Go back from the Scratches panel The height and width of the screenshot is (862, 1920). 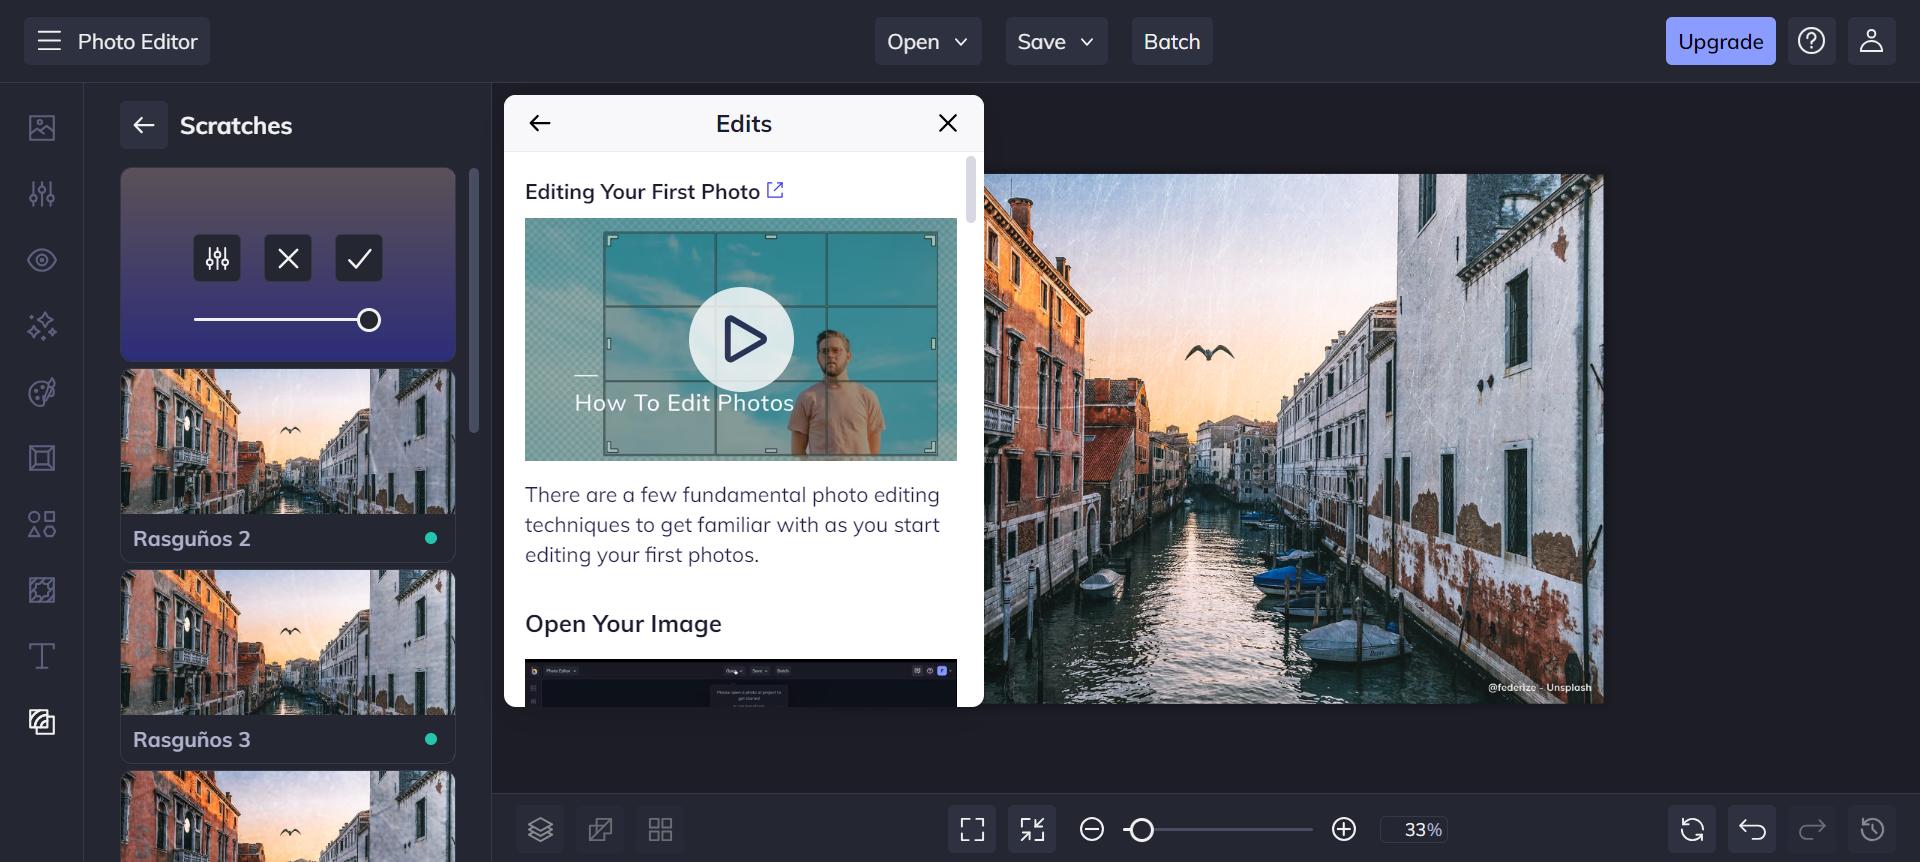click(x=144, y=125)
